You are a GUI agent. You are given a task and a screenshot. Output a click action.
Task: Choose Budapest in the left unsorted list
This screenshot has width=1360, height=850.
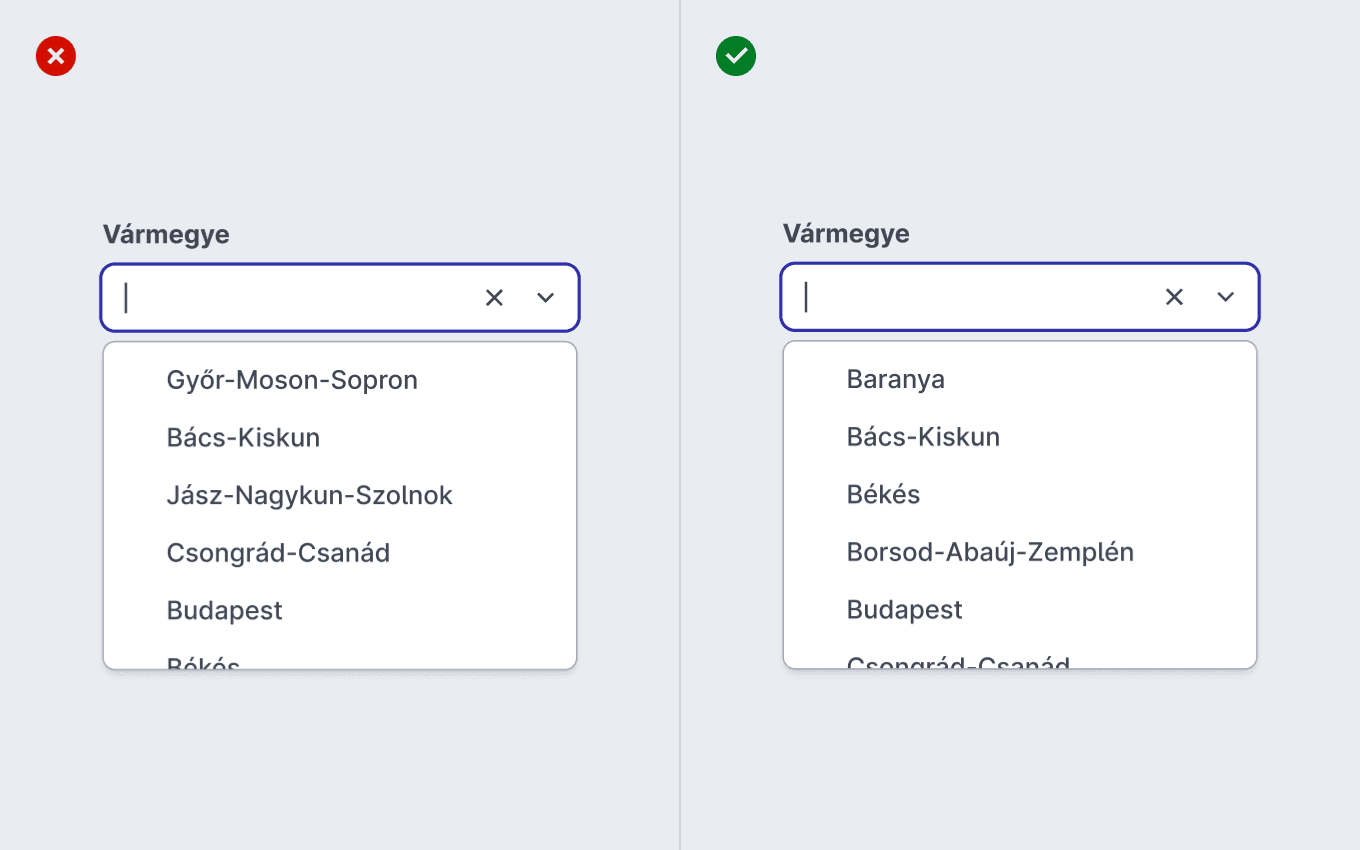coord(340,610)
